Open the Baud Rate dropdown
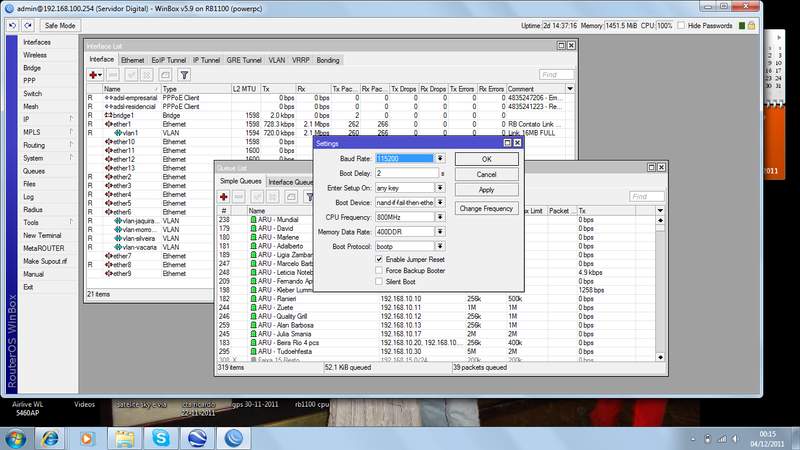This screenshot has height=450, width=800. pos(439,158)
